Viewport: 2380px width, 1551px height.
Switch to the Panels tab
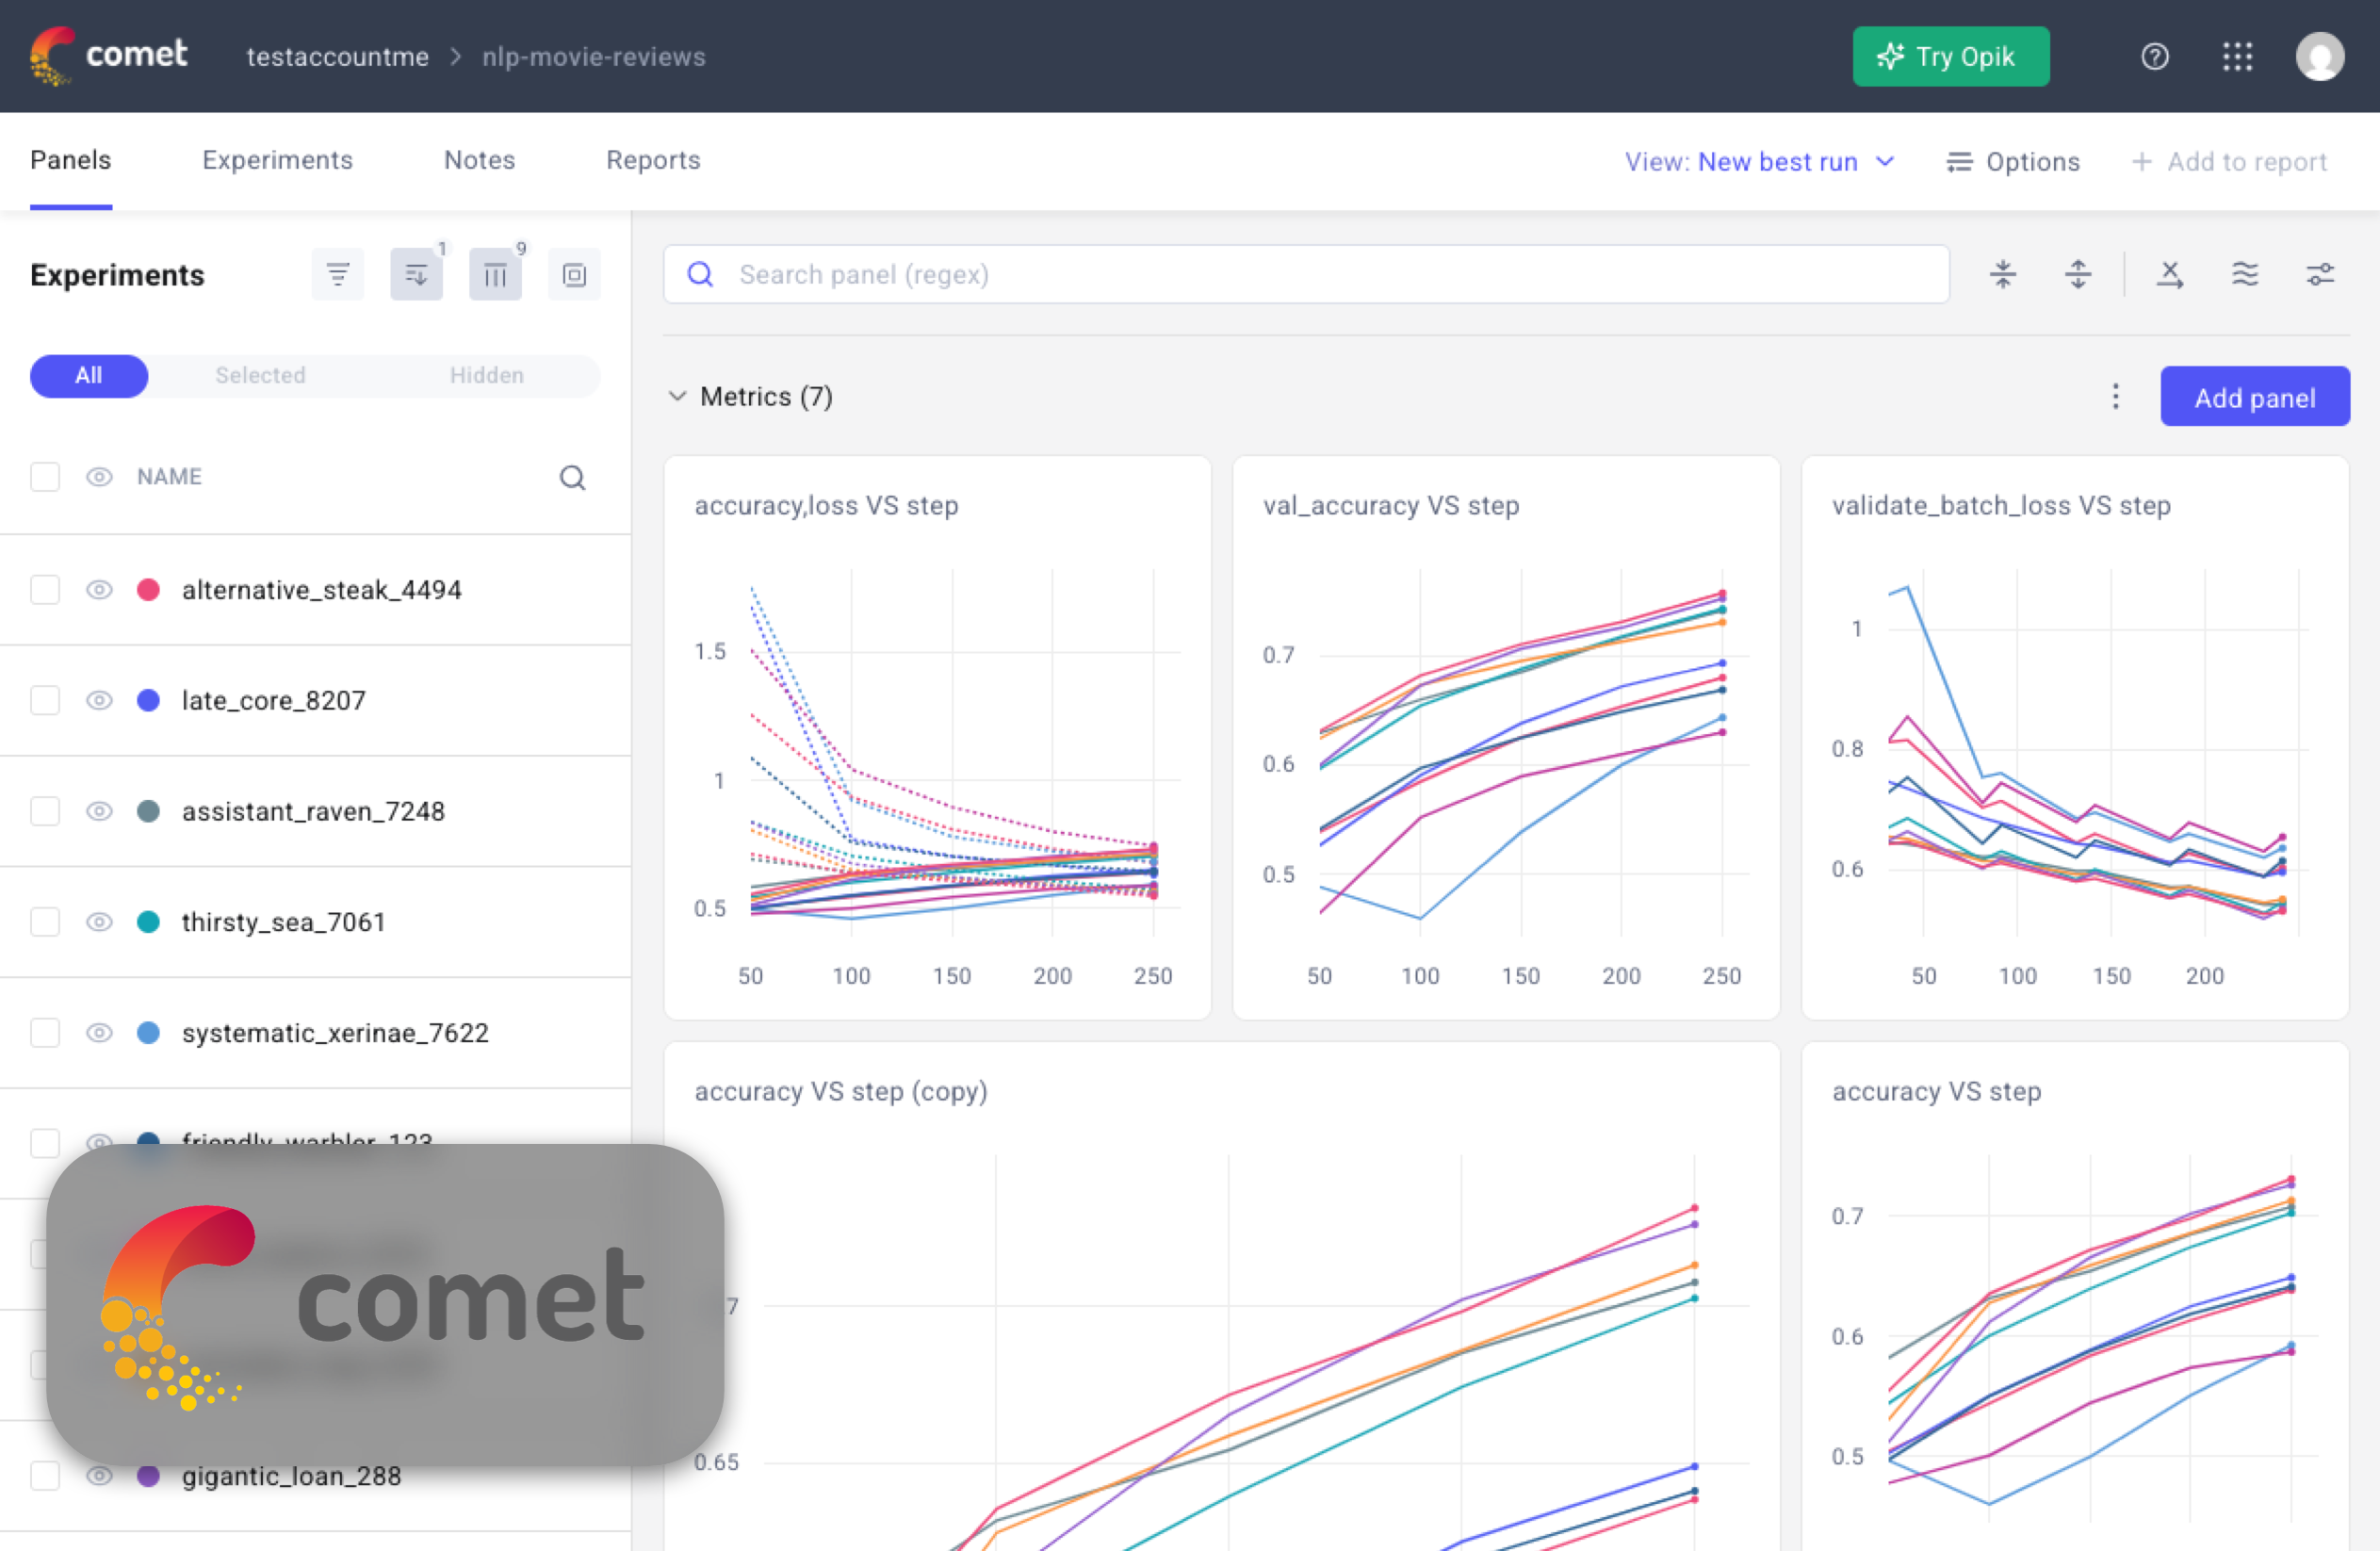pyautogui.click(x=71, y=160)
